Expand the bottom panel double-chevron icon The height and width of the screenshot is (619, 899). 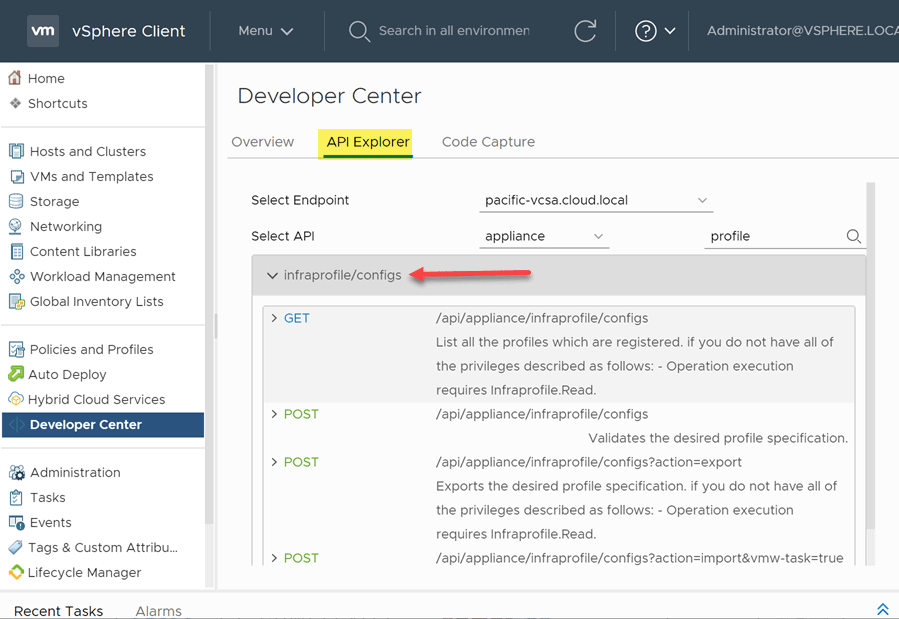[882, 609]
